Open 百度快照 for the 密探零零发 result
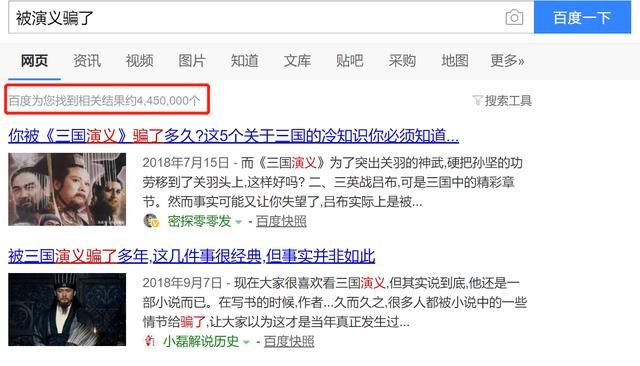 281,222
